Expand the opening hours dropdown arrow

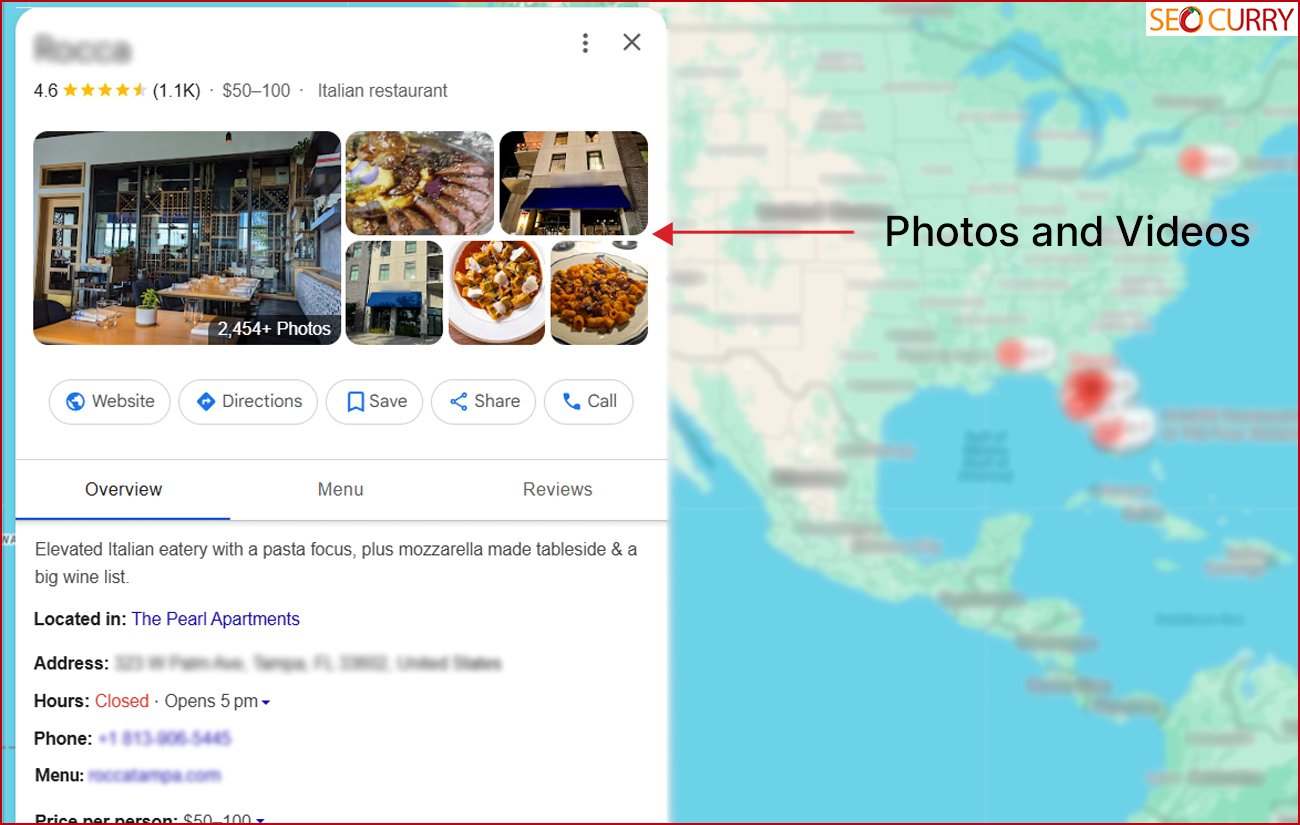[x=266, y=702]
